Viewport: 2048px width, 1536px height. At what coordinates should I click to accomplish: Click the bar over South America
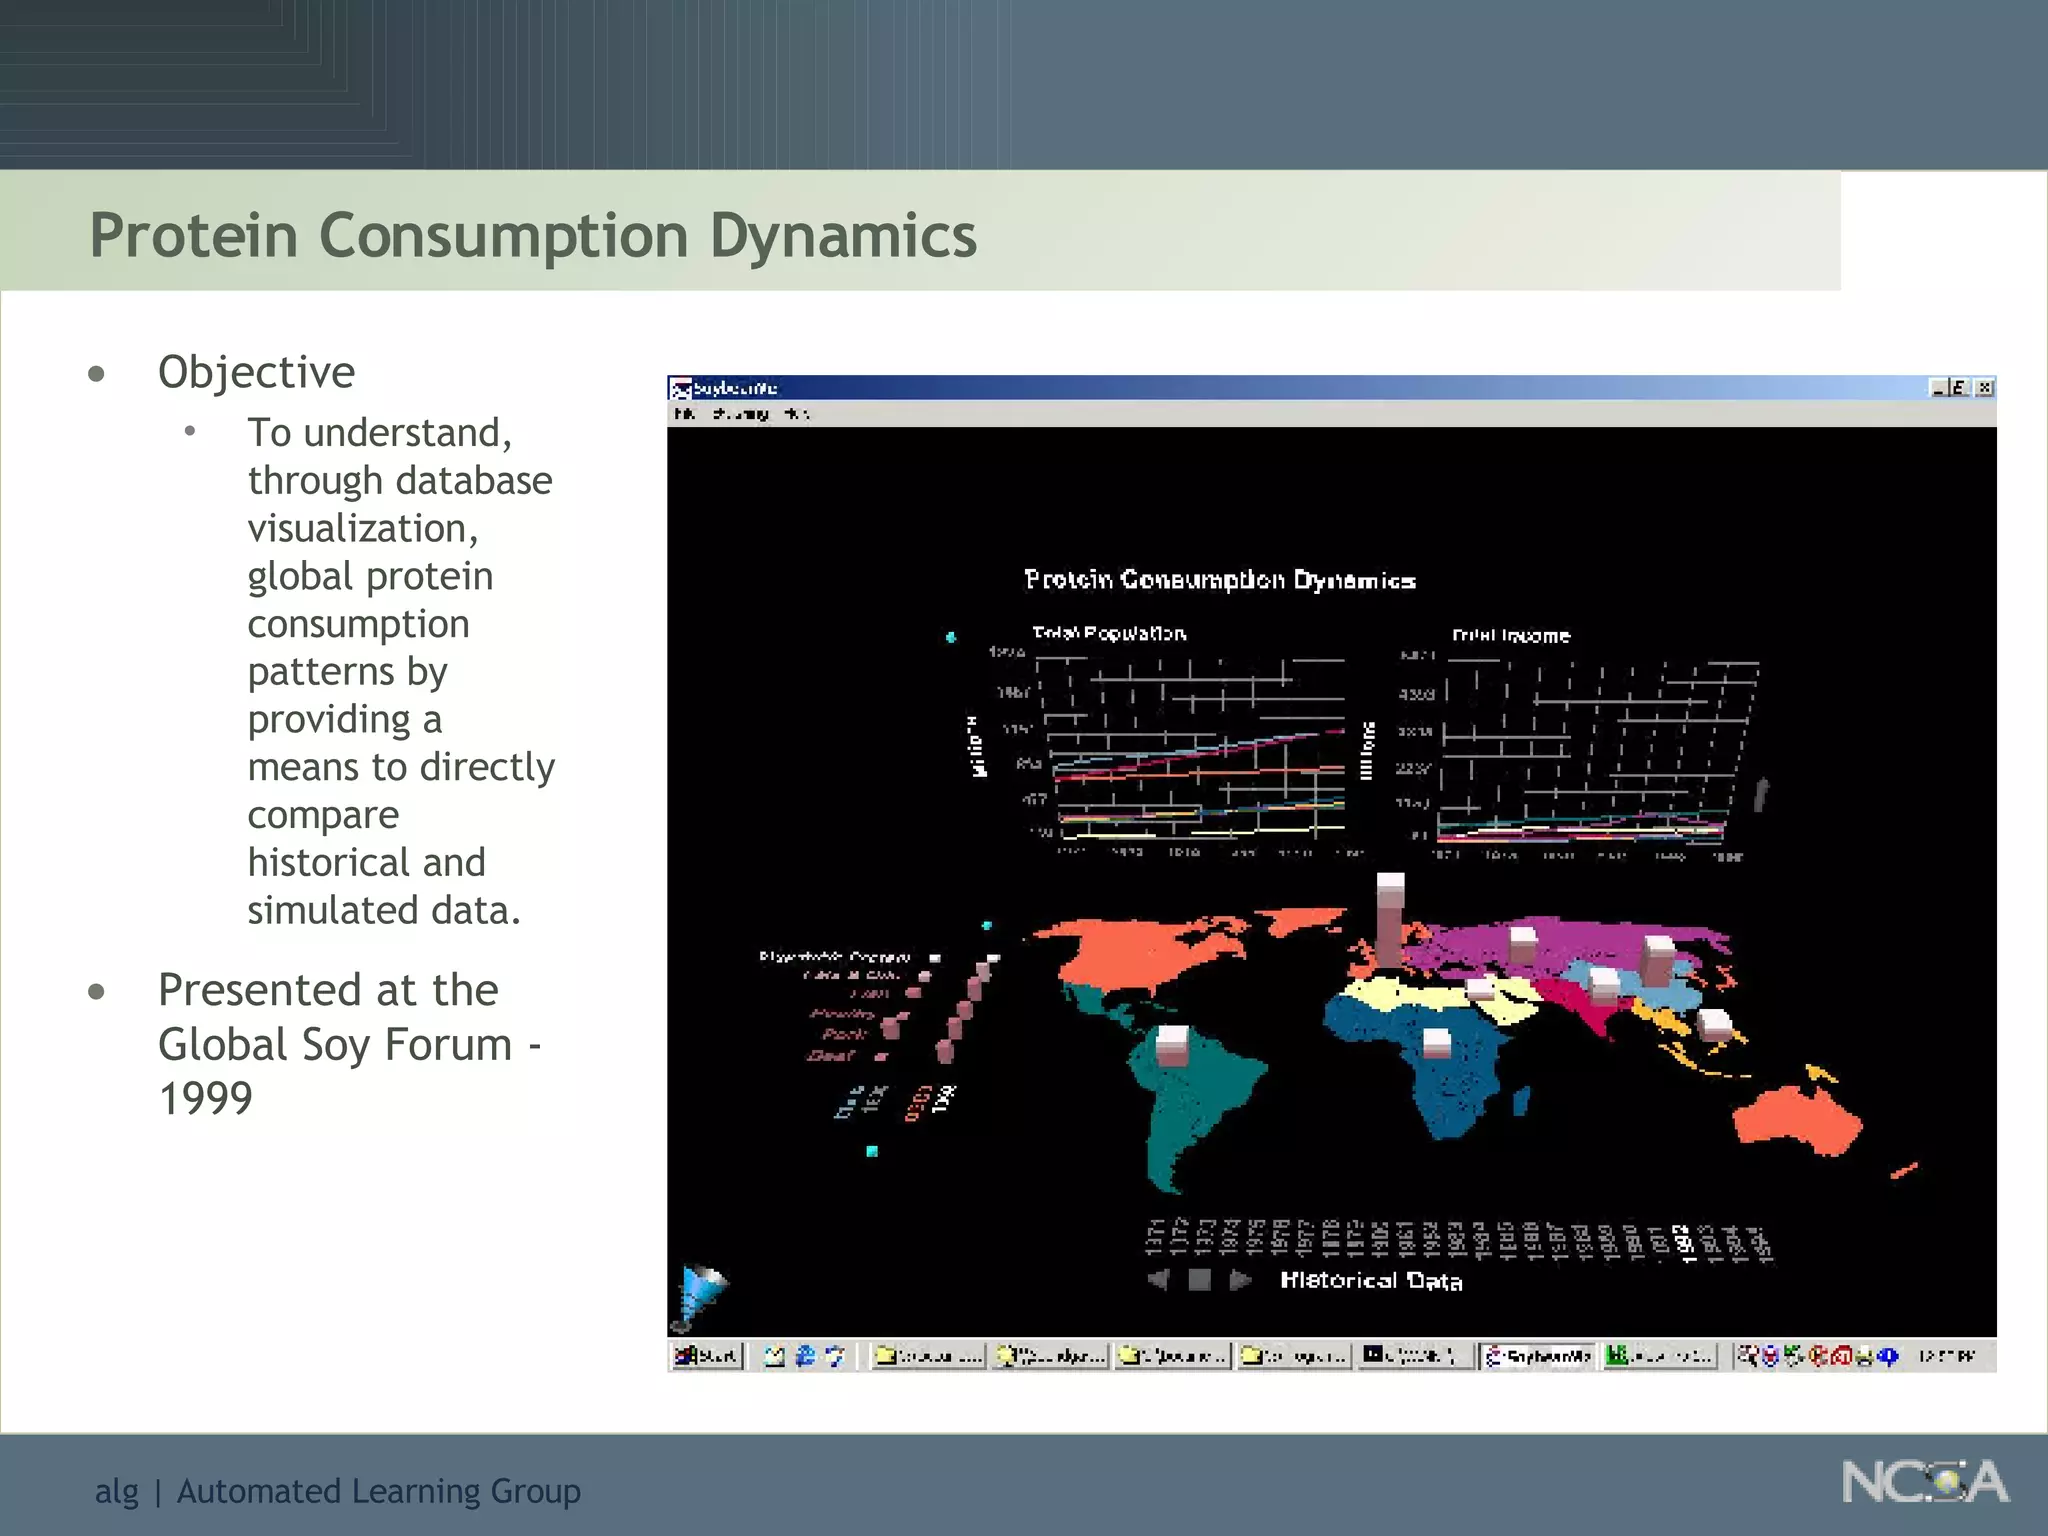(1171, 1045)
